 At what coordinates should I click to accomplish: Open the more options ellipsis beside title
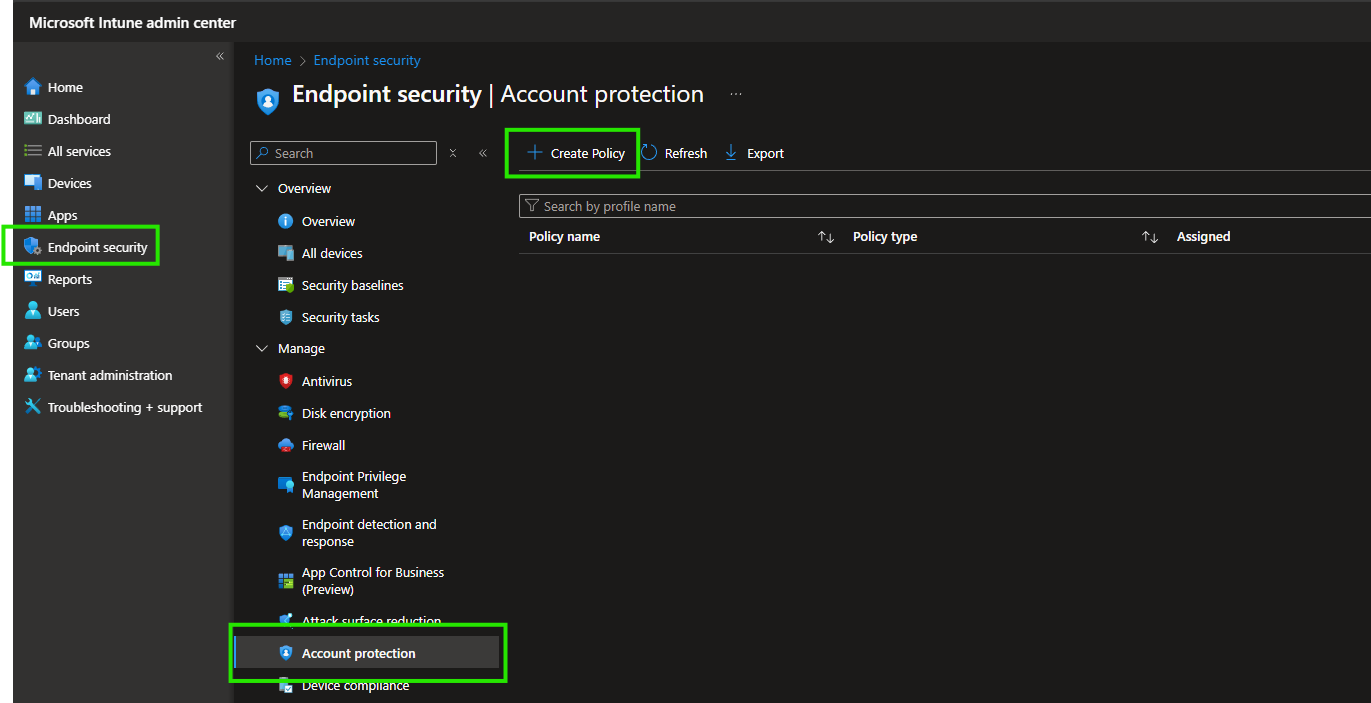pos(736,94)
